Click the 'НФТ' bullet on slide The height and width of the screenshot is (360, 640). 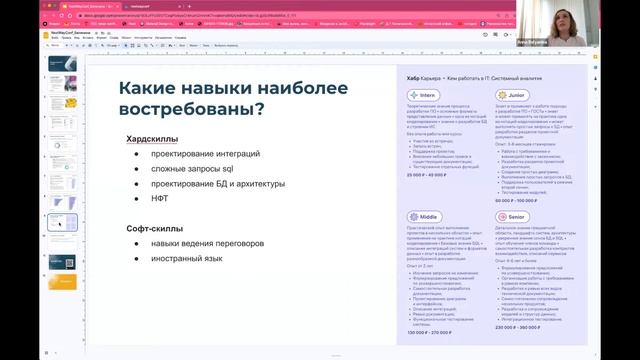pyautogui.click(x=160, y=198)
